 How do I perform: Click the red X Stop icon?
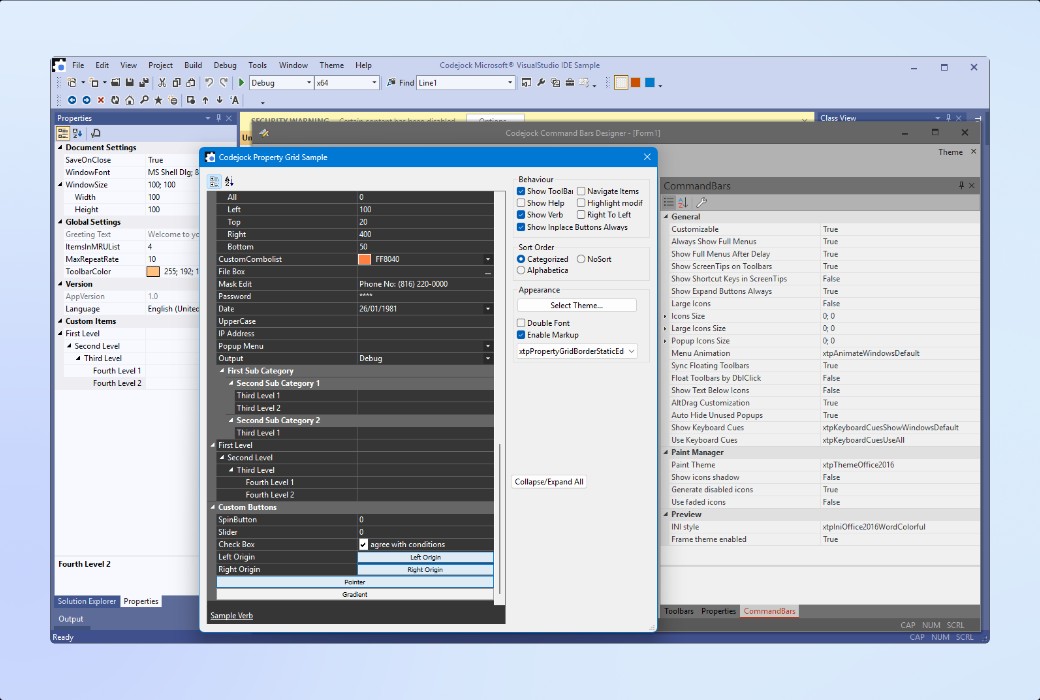click(x=101, y=100)
